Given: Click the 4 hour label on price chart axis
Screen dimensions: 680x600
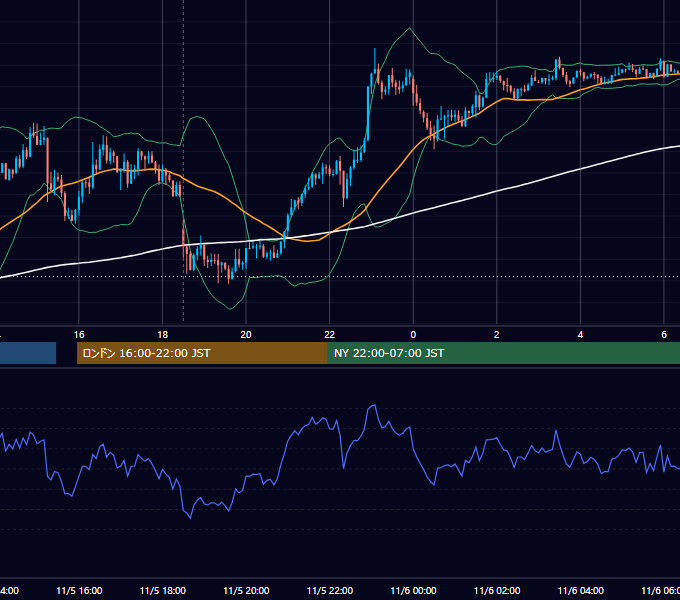Looking at the screenshot, I should click(580, 334).
